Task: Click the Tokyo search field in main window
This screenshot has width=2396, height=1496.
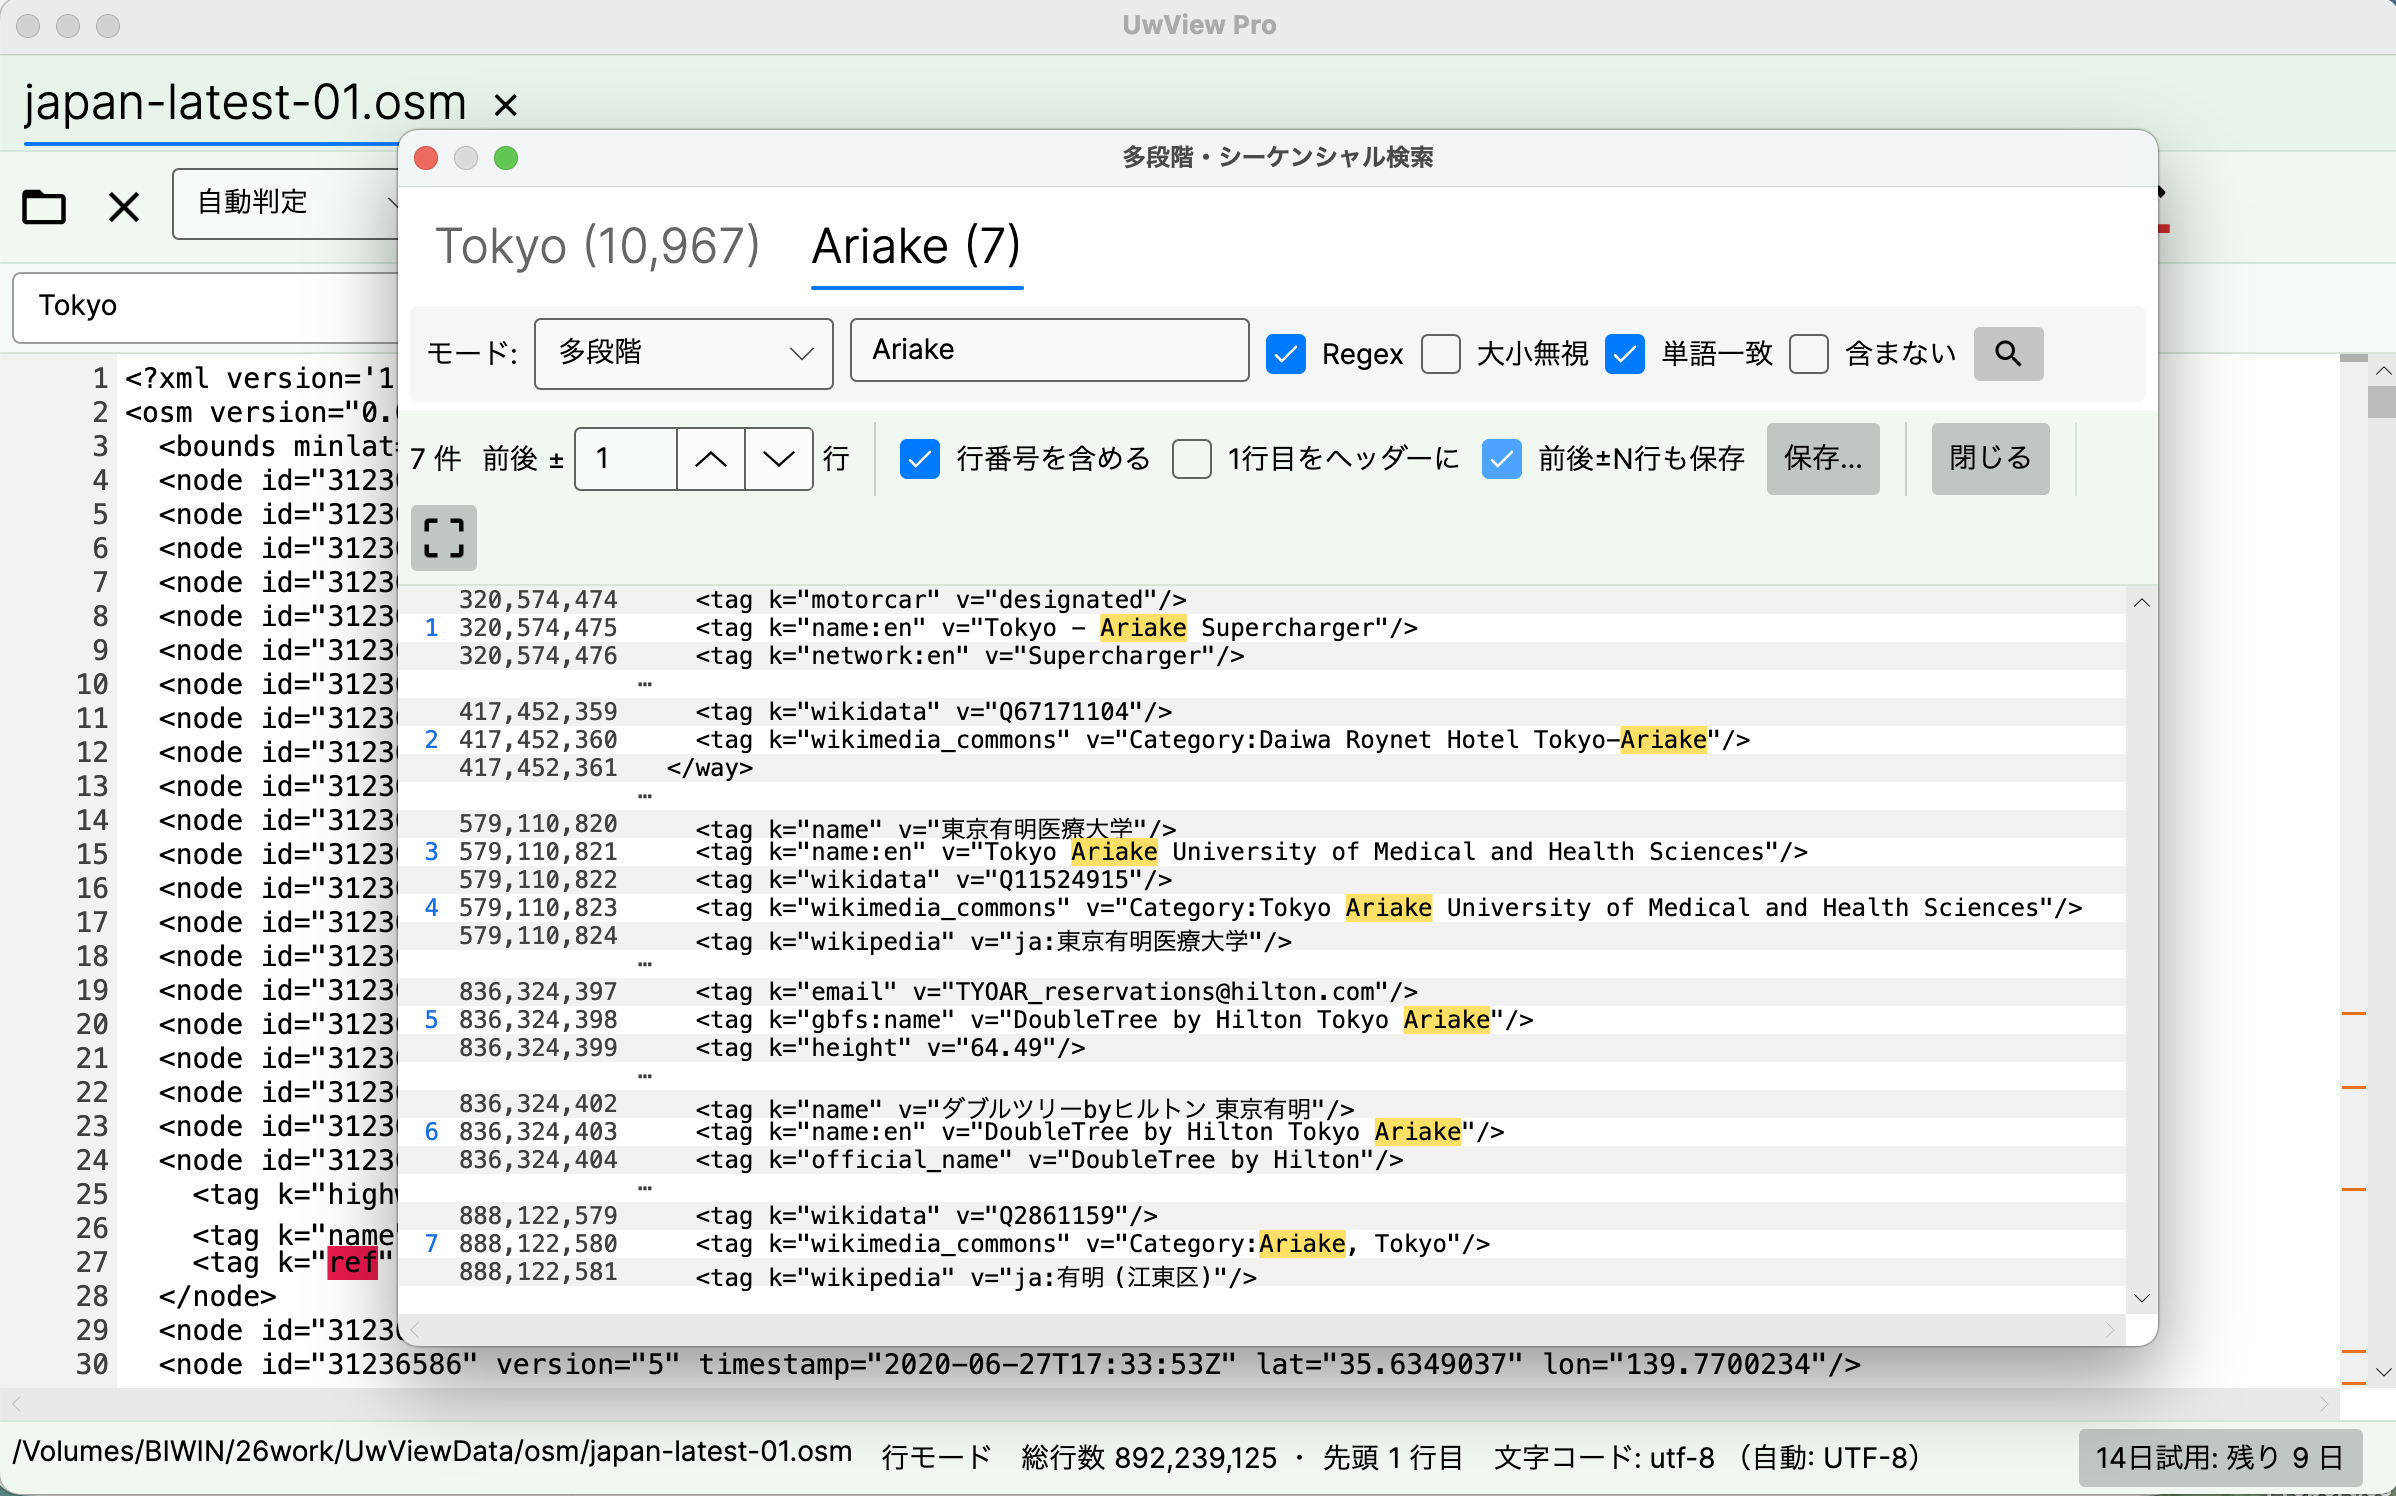Action: click(x=205, y=306)
